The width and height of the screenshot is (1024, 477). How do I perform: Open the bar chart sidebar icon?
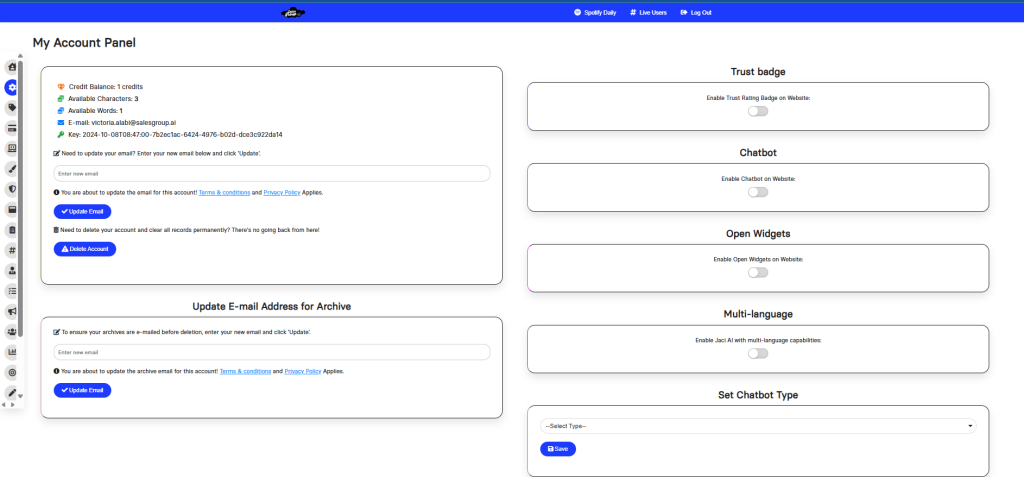point(12,352)
